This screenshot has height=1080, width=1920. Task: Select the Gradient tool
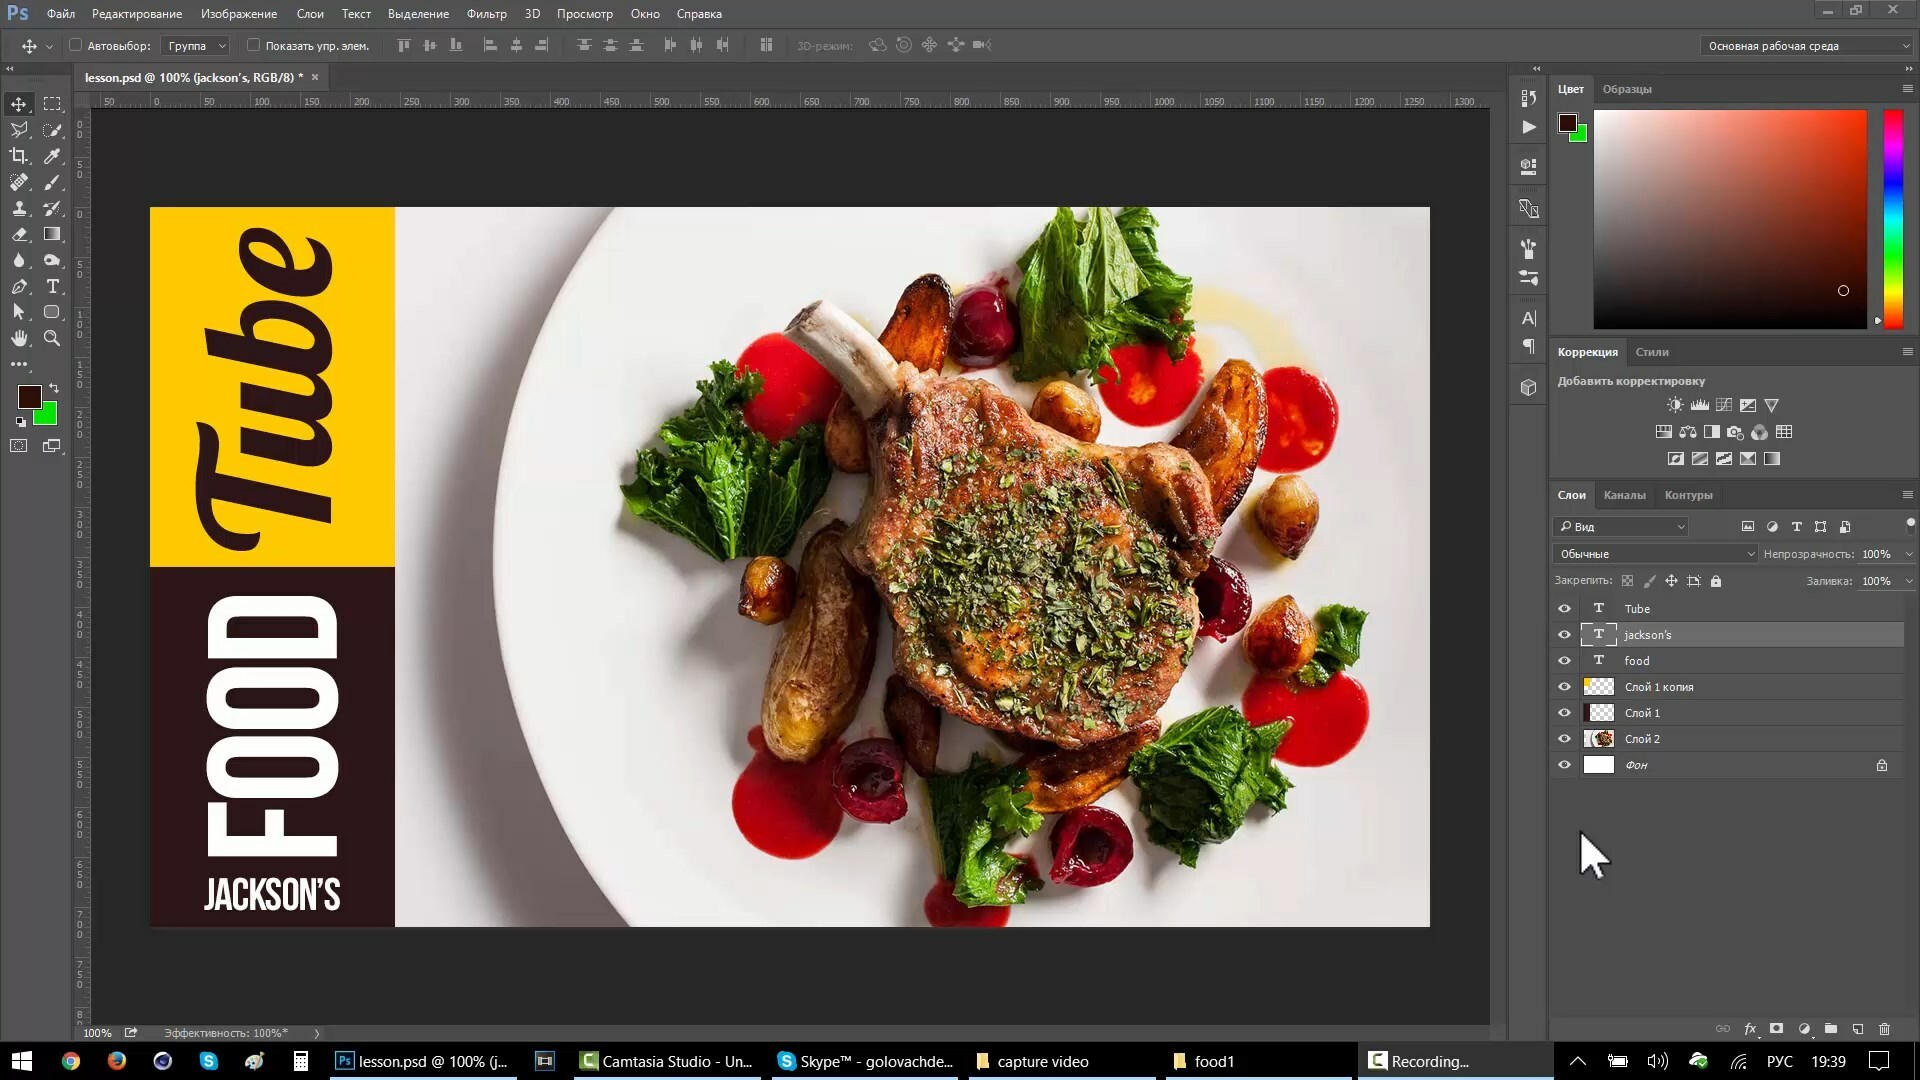pos(52,234)
